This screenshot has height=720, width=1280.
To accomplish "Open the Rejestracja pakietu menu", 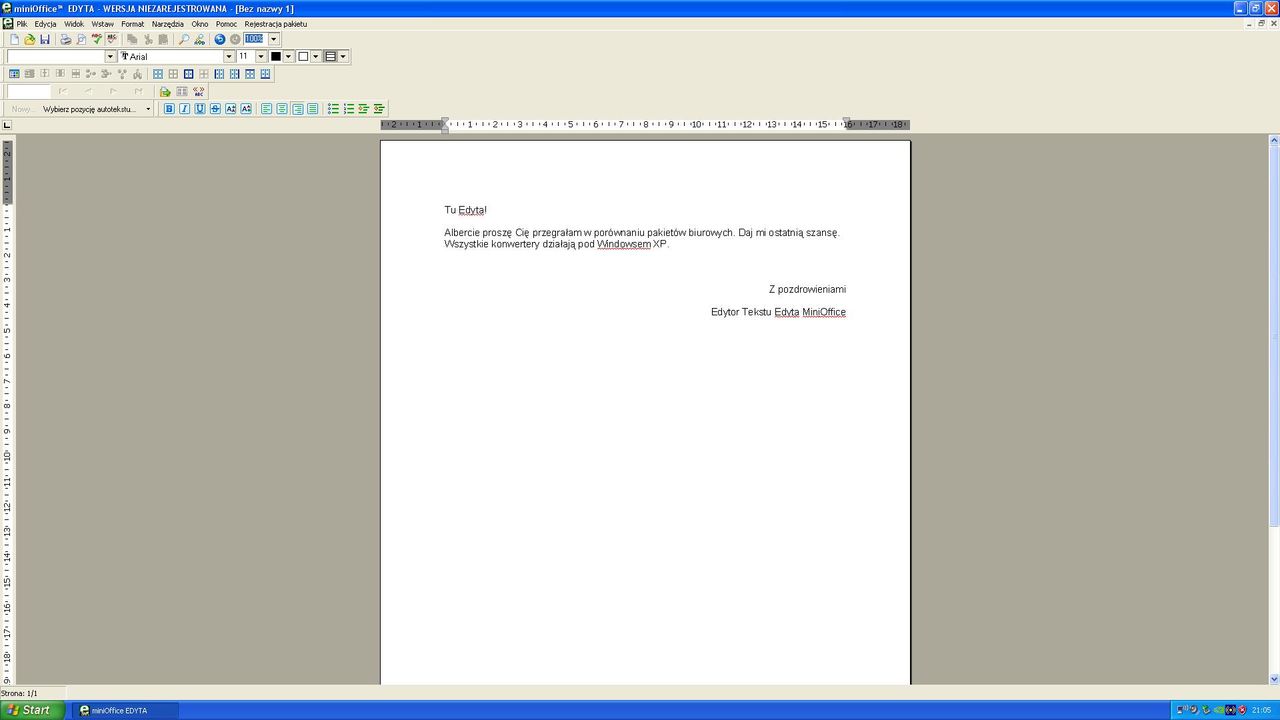I will (x=276, y=24).
